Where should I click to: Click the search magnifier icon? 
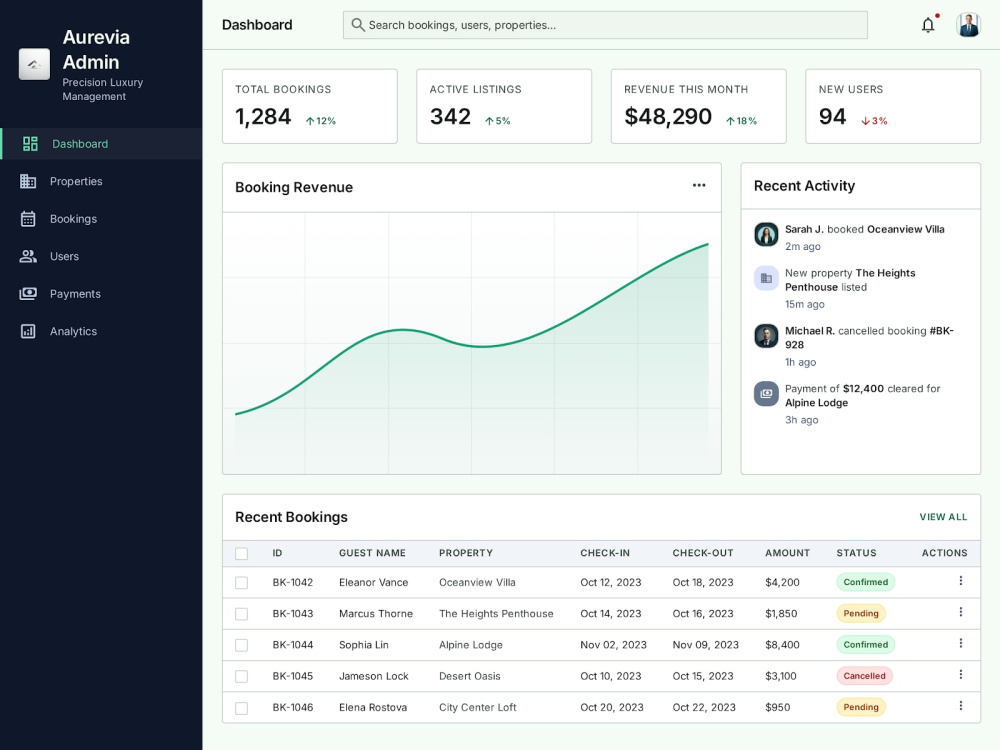click(x=358, y=25)
